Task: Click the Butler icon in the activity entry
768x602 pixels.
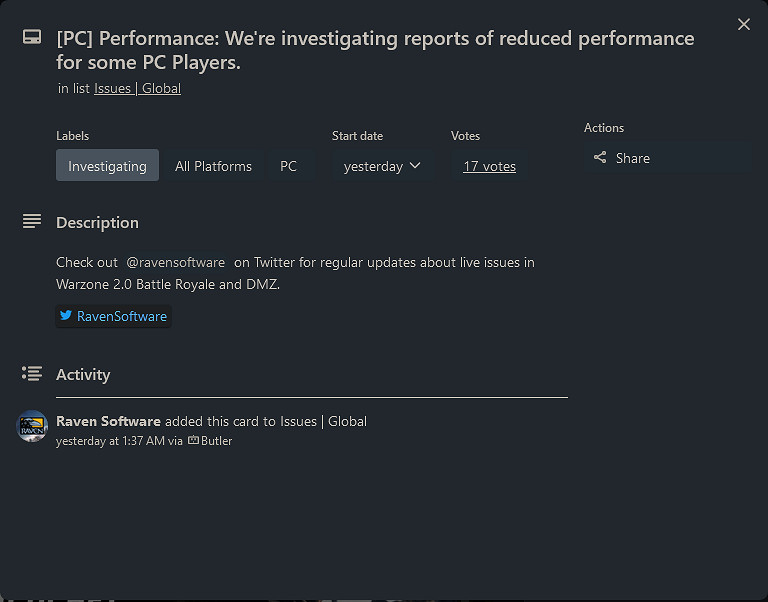Action: click(193, 440)
